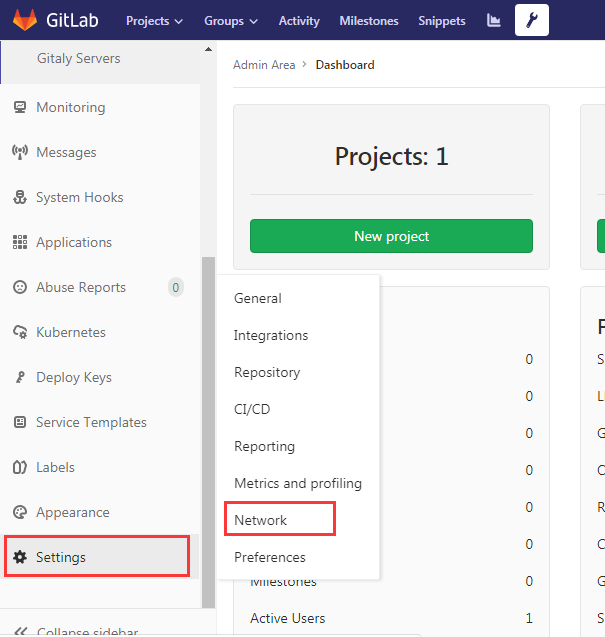Click the Appearance palette icon

tap(20, 512)
